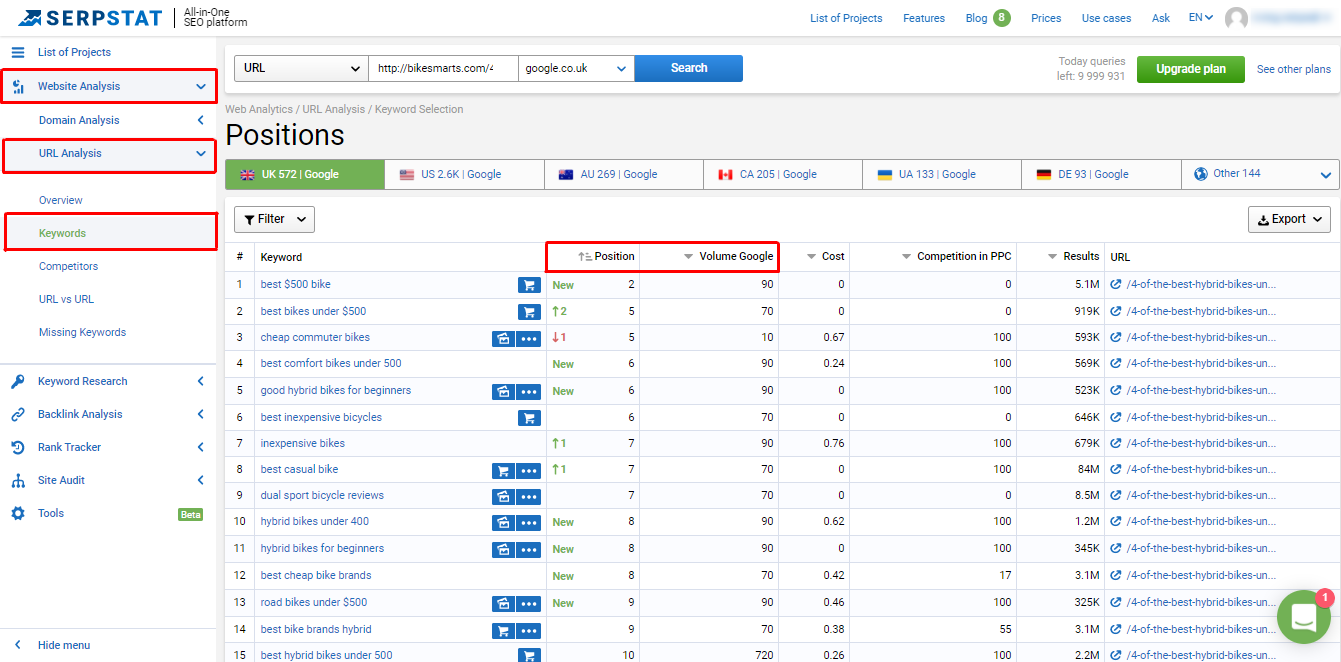Open the Blog notifications badge showing 8

[x=1001, y=18]
